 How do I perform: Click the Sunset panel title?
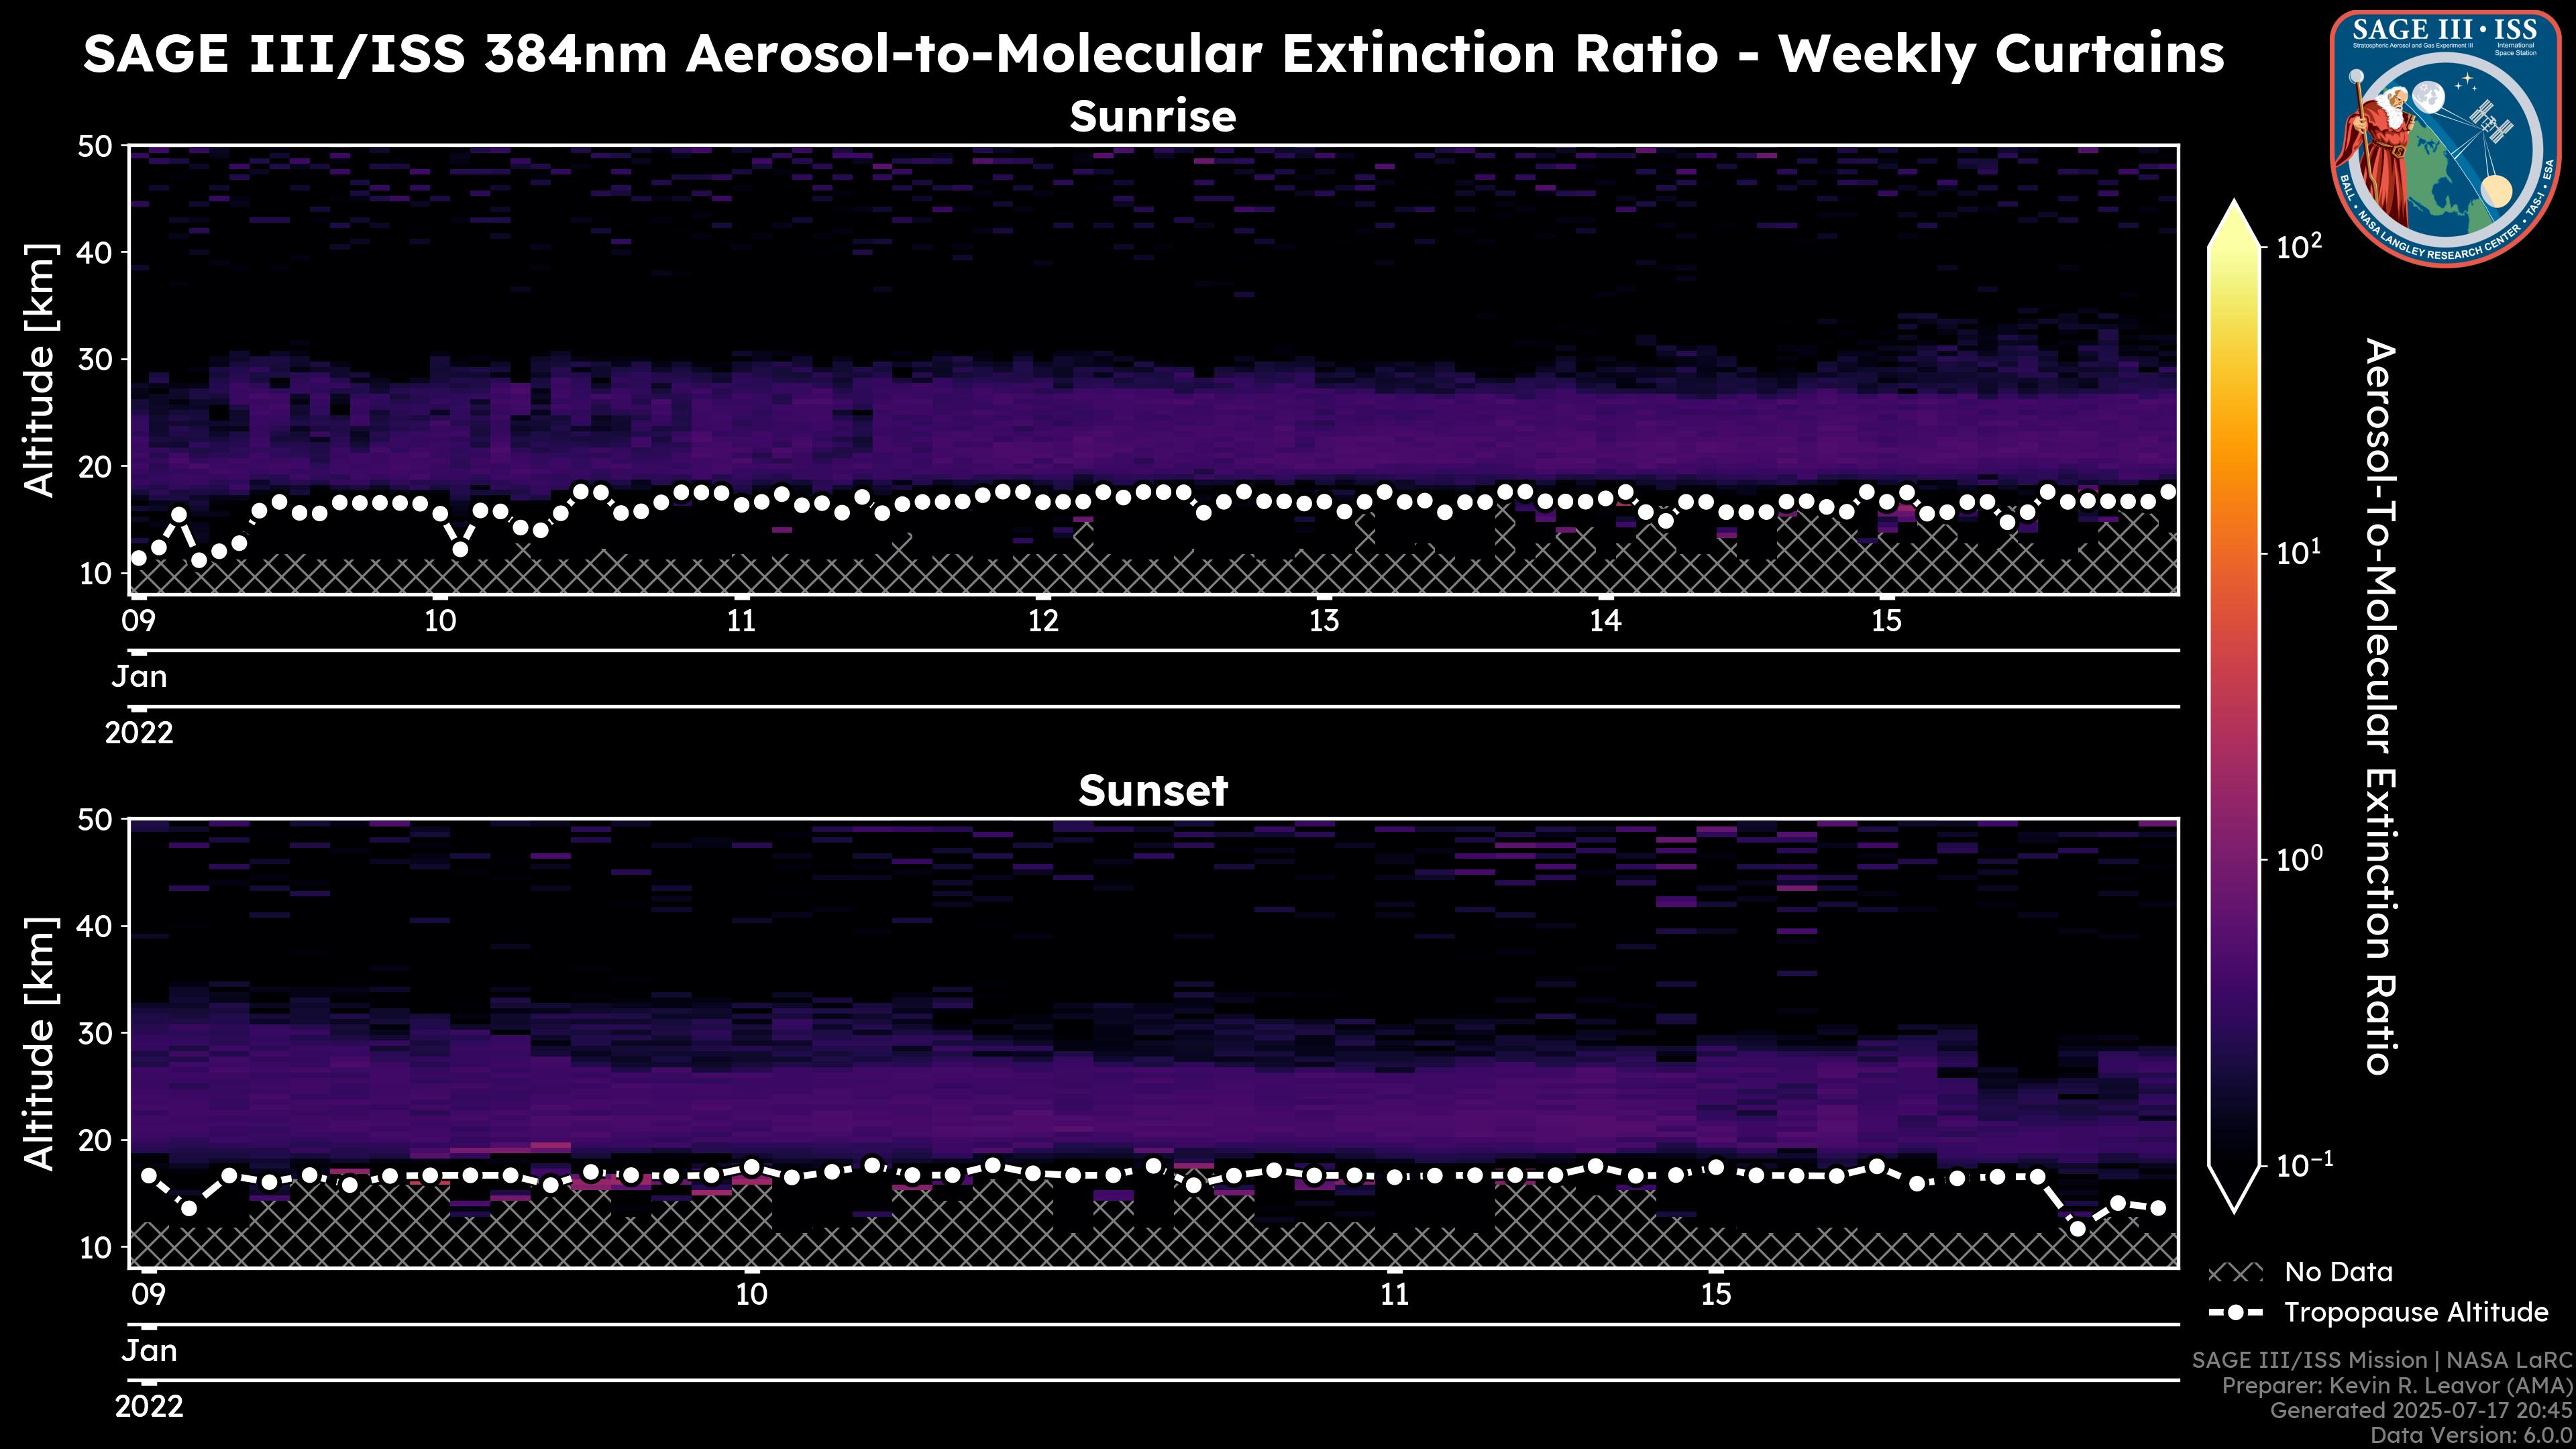pyautogui.click(x=1153, y=791)
